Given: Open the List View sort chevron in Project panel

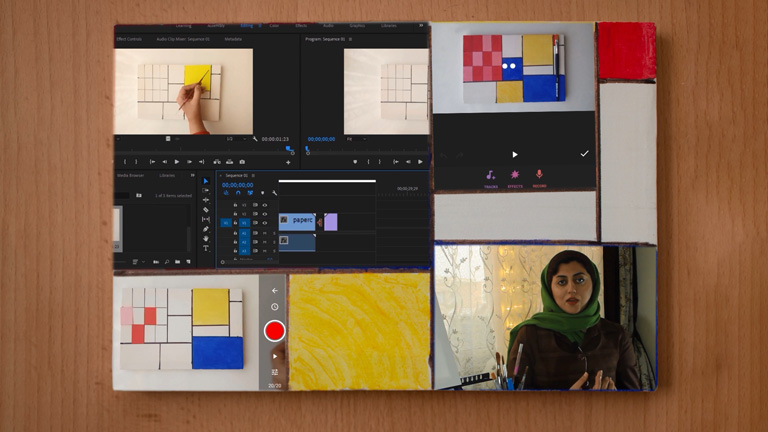Looking at the screenshot, I should click(143, 262).
